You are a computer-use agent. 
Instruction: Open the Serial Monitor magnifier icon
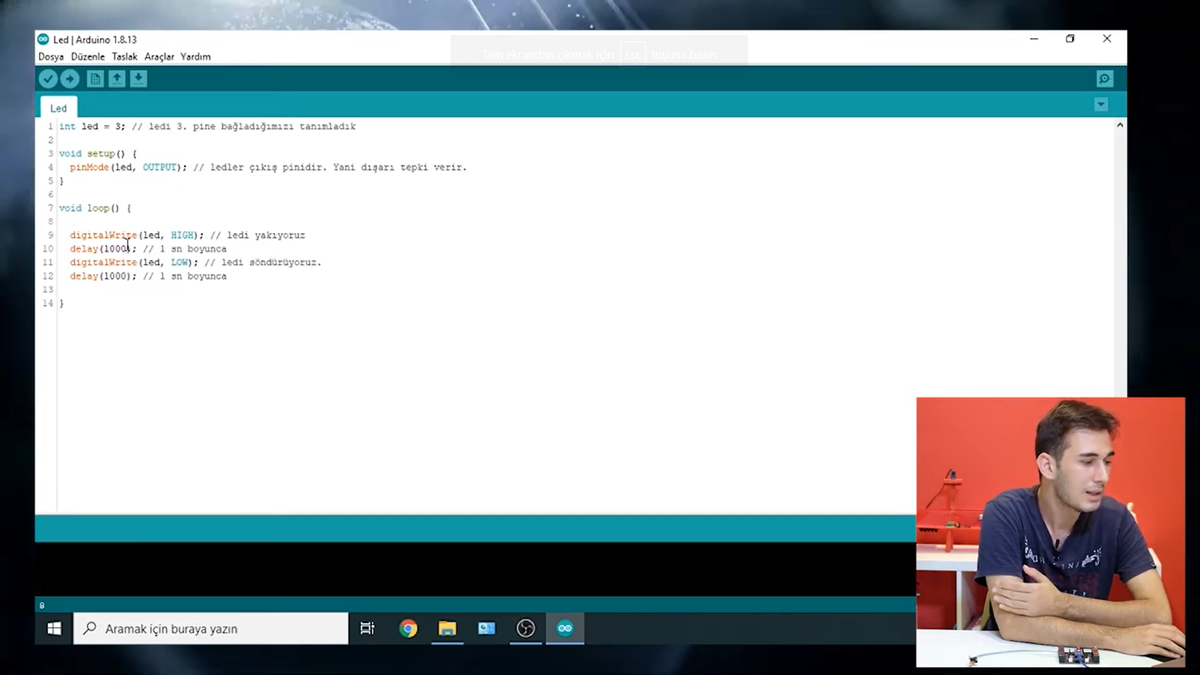click(x=1104, y=79)
